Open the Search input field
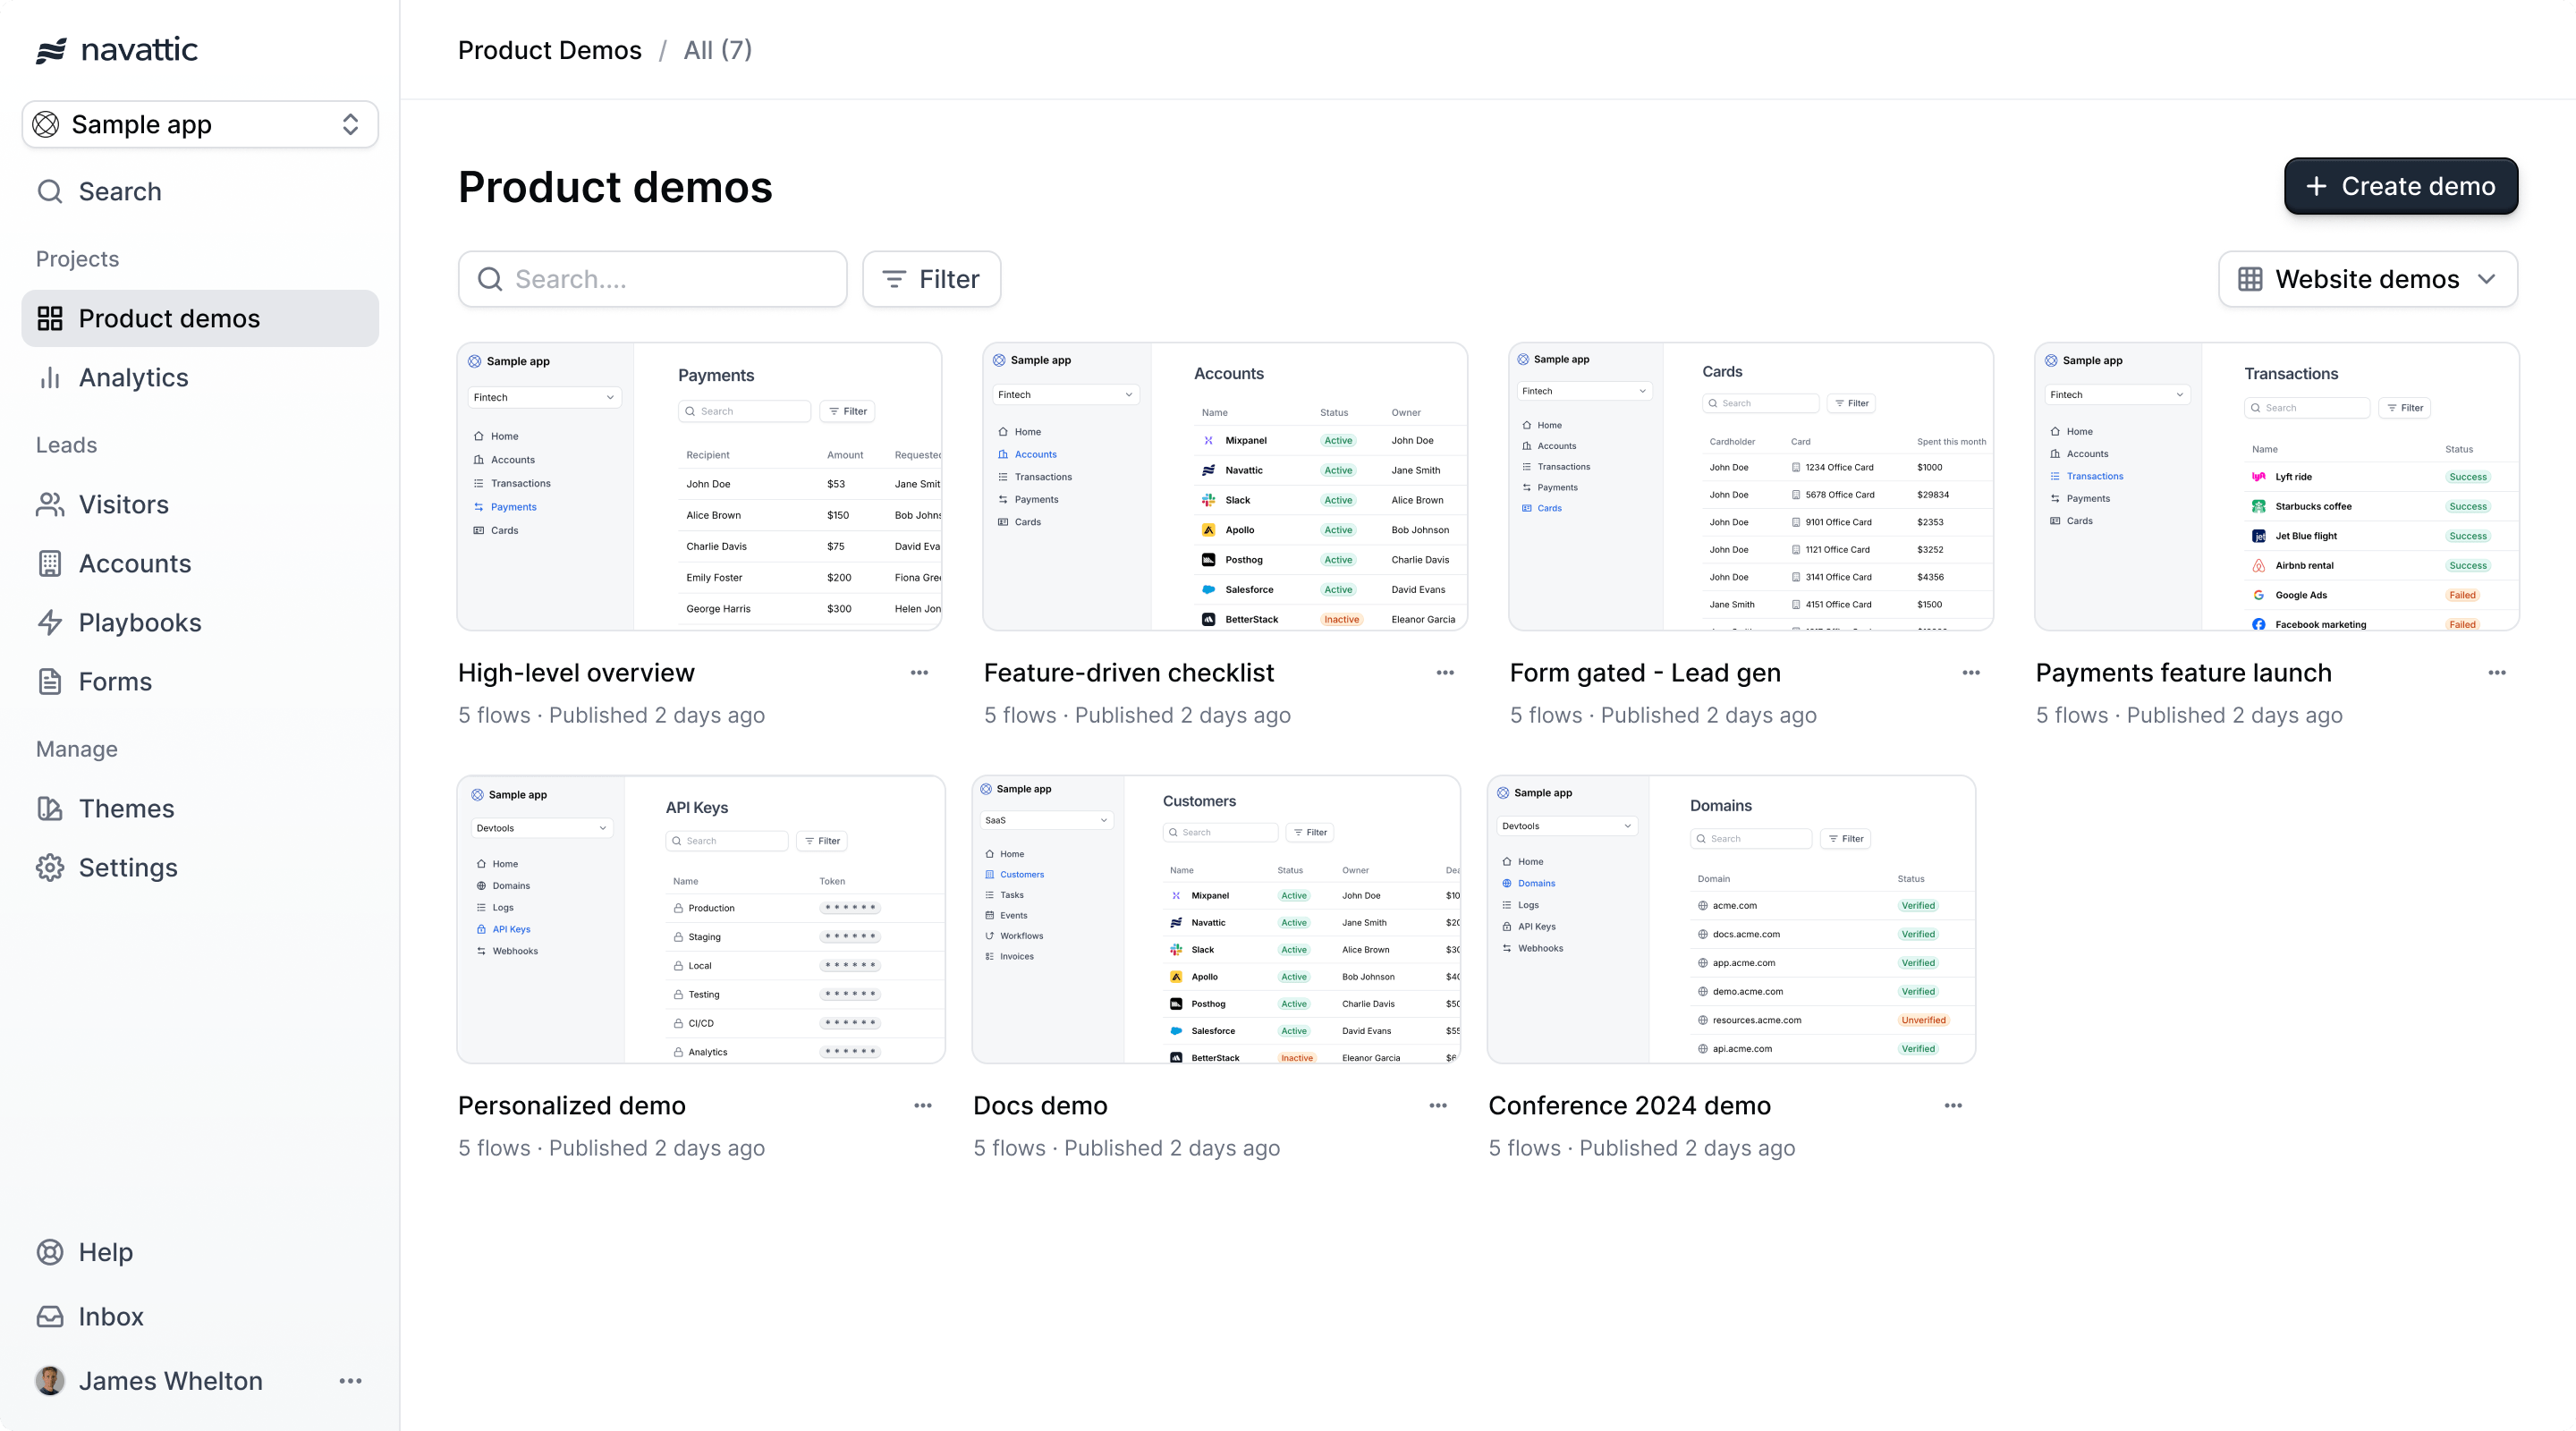2576x1431 pixels. point(652,278)
